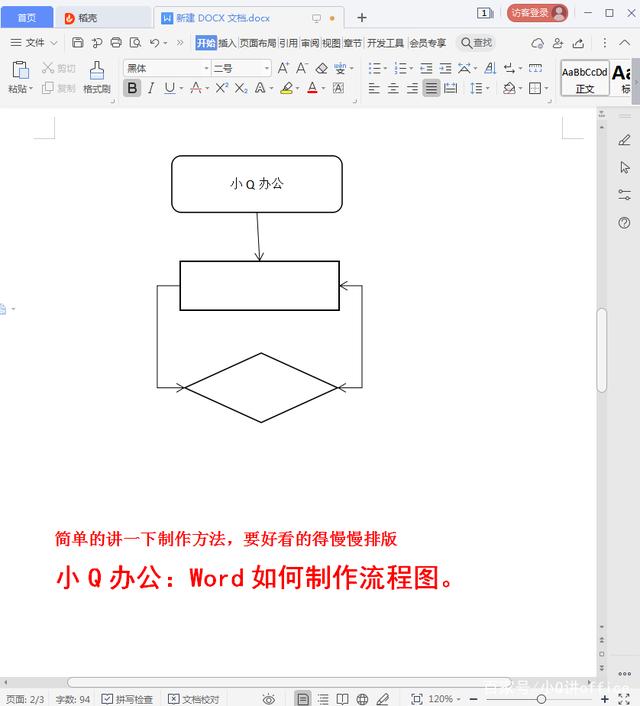Click 文档校对 in the status bar
Screen dimensions: 640x706
[194, 699]
